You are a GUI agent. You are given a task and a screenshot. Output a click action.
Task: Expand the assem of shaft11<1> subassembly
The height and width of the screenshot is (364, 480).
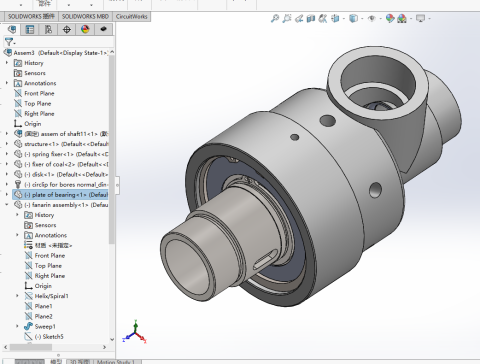point(7,134)
